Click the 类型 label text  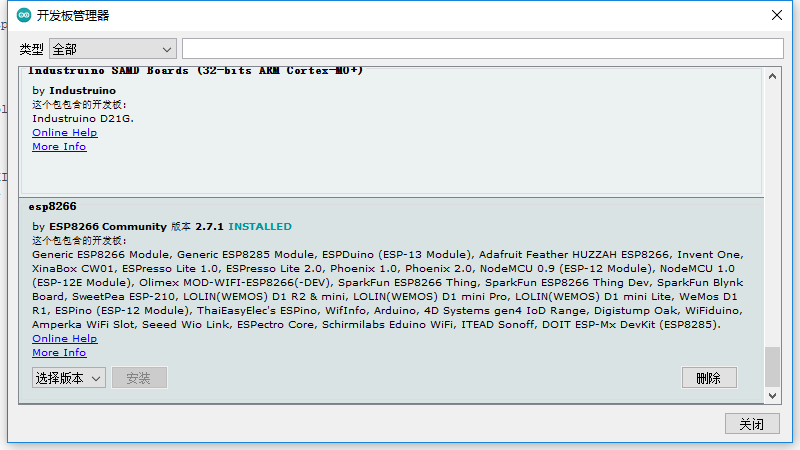[x=32, y=49]
